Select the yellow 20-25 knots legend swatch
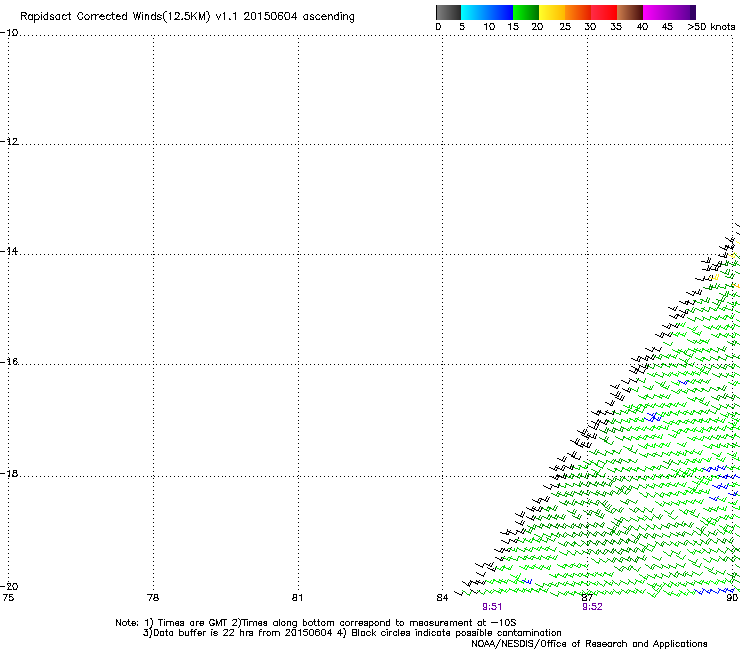 [x=552, y=12]
